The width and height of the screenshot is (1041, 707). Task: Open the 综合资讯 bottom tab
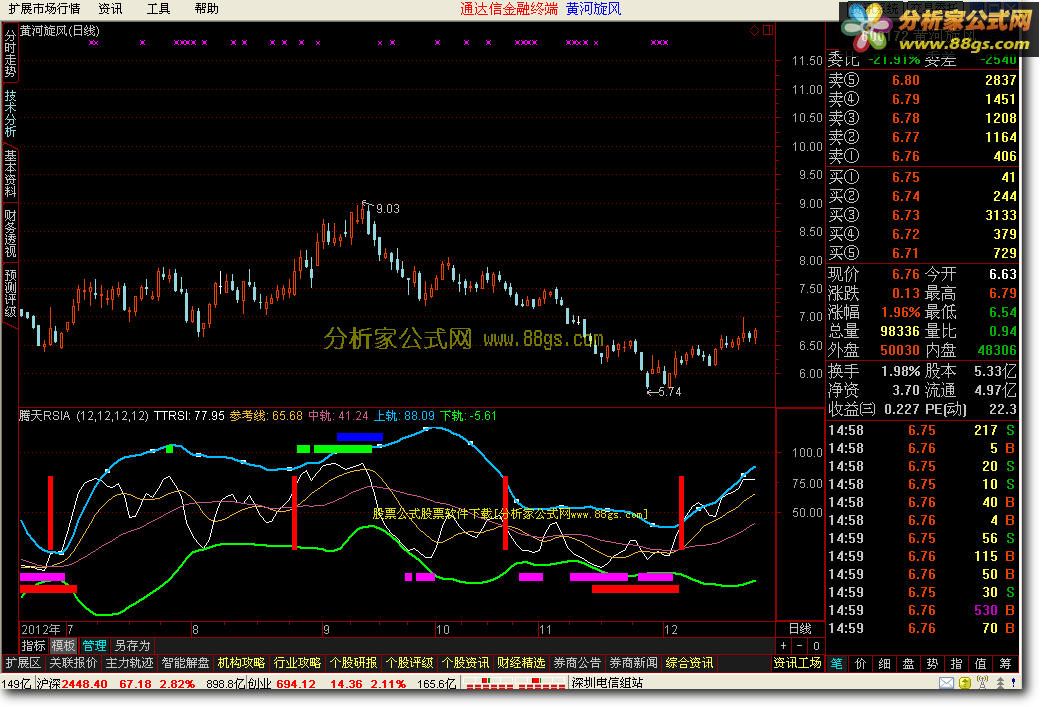click(x=689, y=663)
